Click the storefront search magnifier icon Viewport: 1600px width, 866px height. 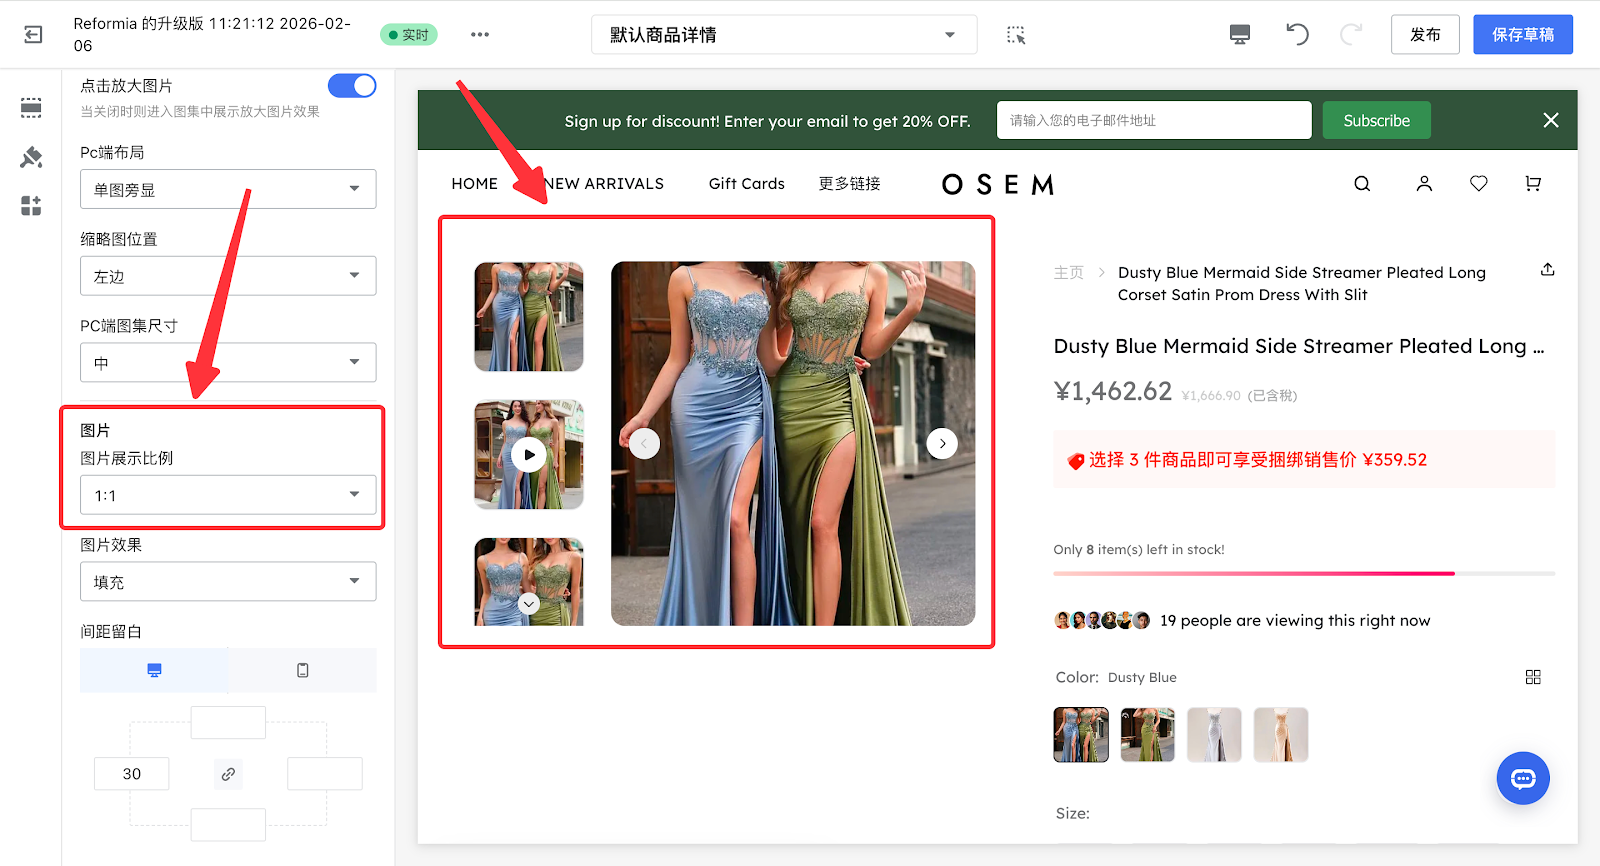point(1362,184)
